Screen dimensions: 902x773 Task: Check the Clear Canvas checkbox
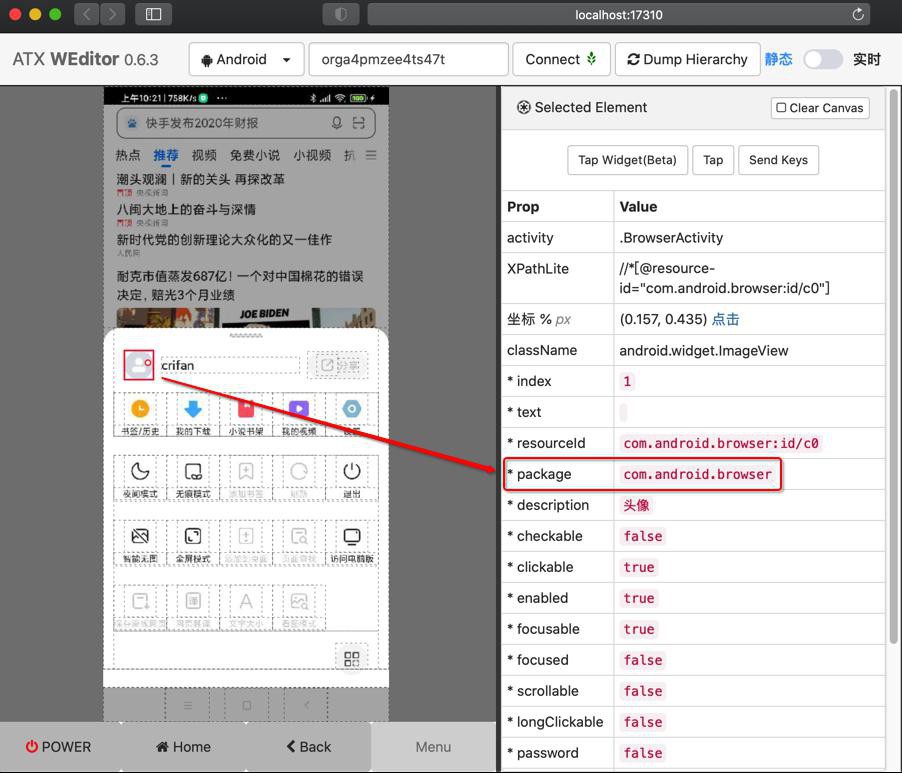pyautogui.click(x=781, y=108)
